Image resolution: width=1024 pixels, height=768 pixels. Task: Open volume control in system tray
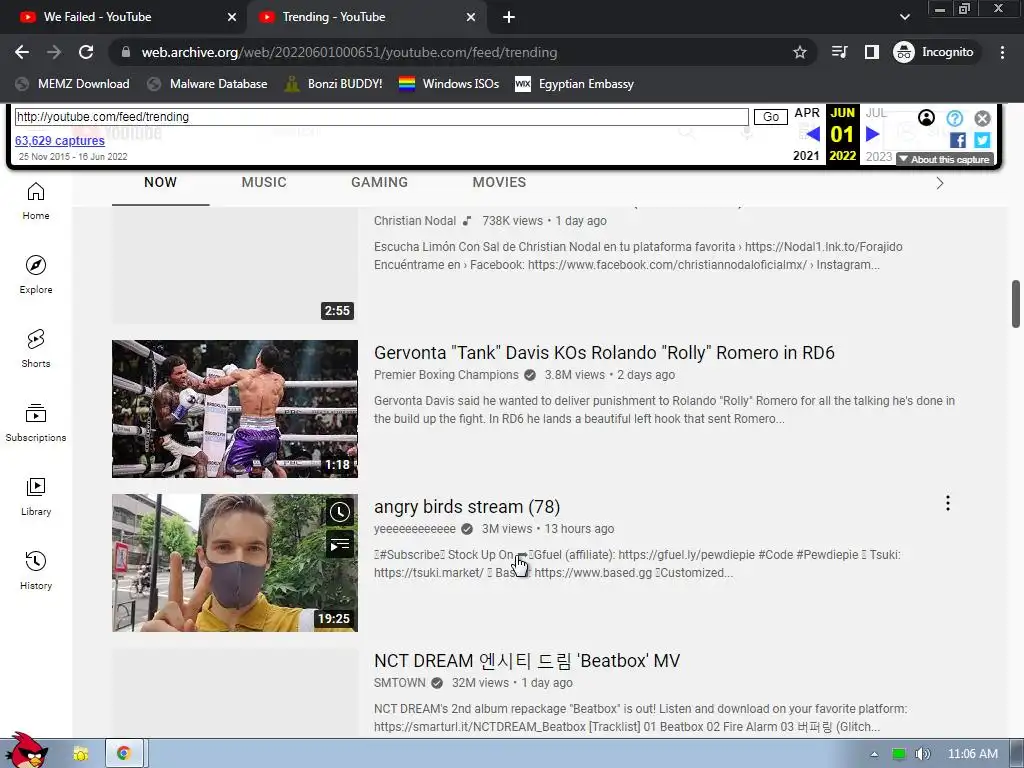coord(922,754)
